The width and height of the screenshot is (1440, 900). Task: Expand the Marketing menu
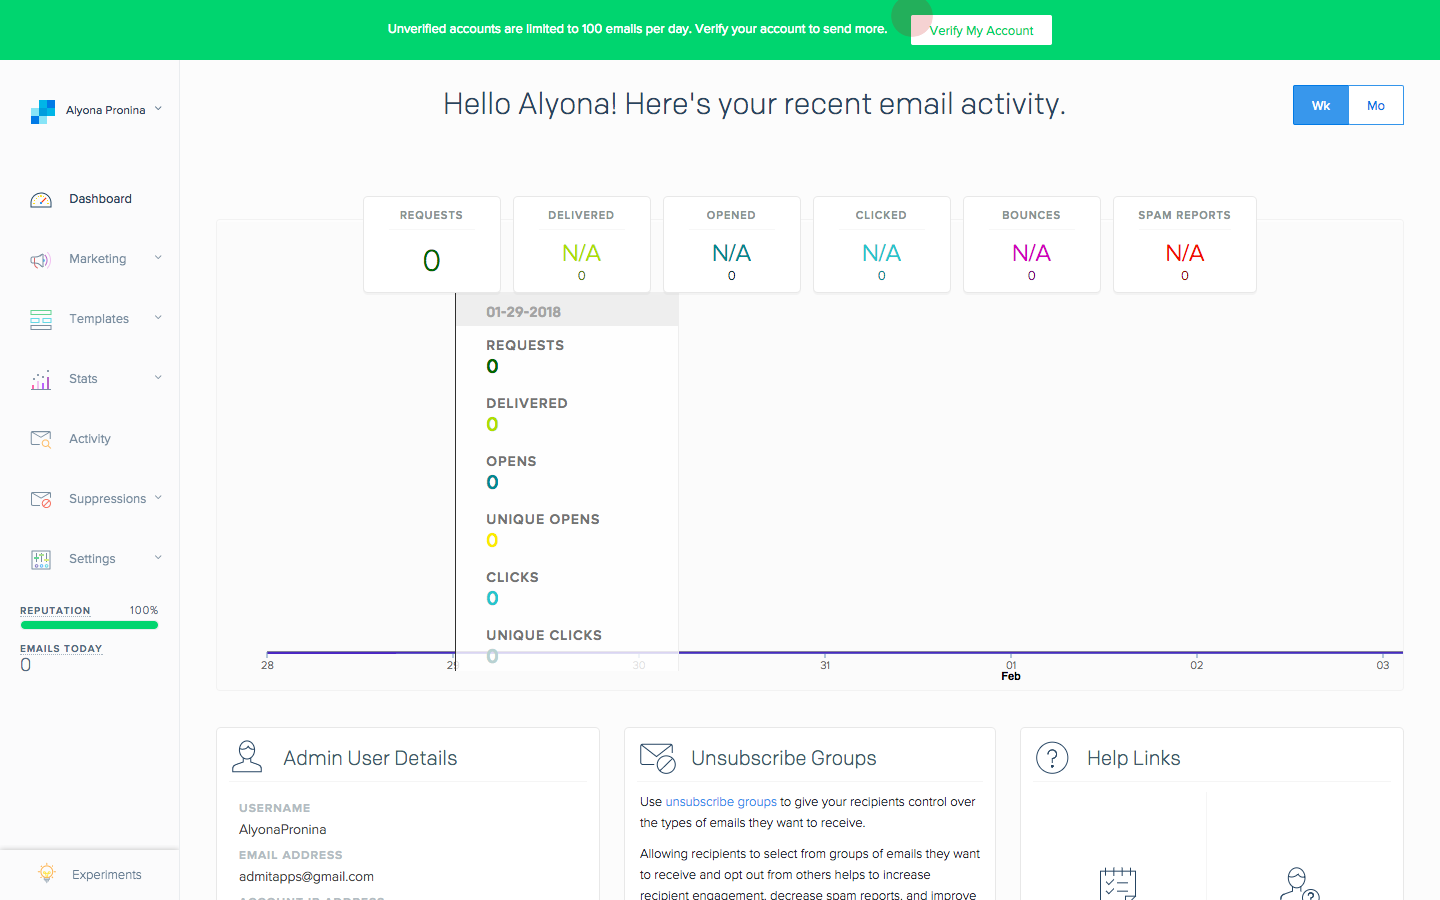click(158, 258)
